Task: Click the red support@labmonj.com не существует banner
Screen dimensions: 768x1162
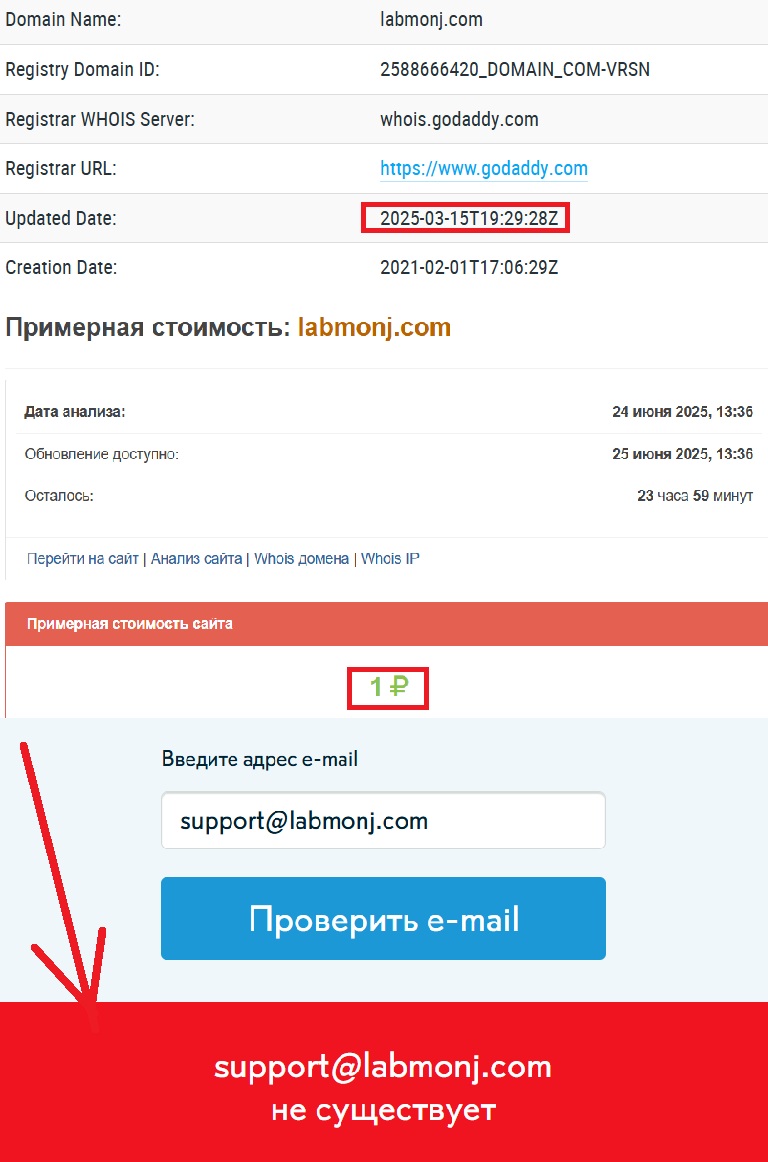Action: click(x=384, y=1082)
